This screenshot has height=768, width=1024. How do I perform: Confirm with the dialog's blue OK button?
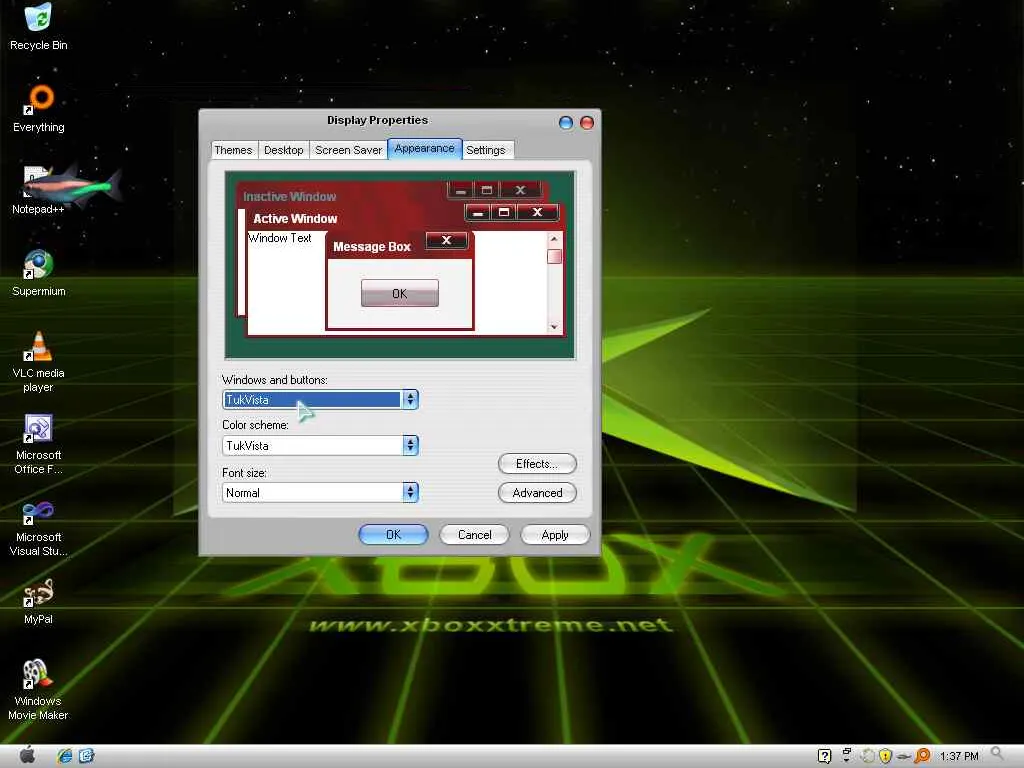click(393, 535)
